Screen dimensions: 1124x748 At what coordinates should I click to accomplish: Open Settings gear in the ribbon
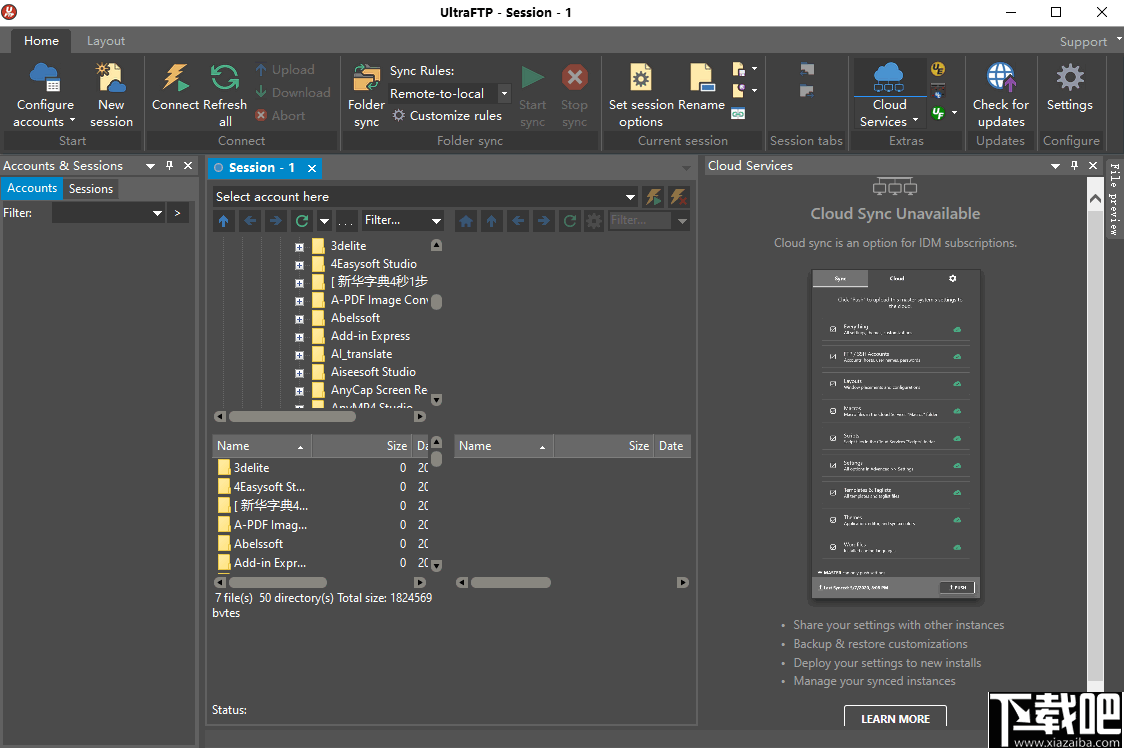click(x=1070, y=87)
